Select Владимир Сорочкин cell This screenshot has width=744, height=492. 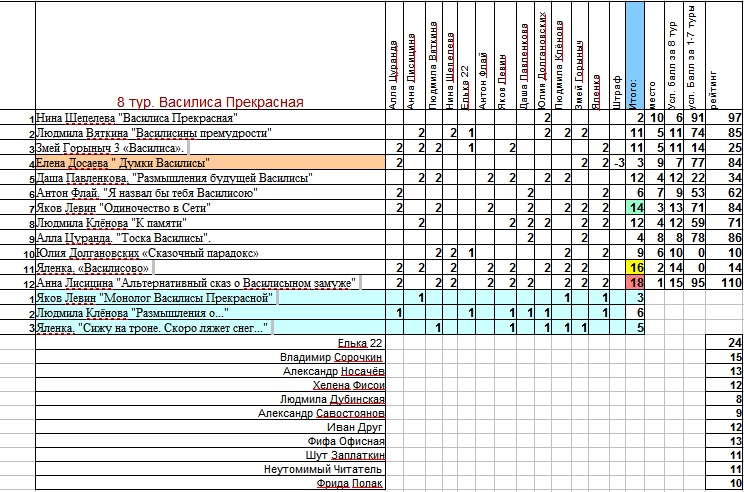tap(210, 357)
